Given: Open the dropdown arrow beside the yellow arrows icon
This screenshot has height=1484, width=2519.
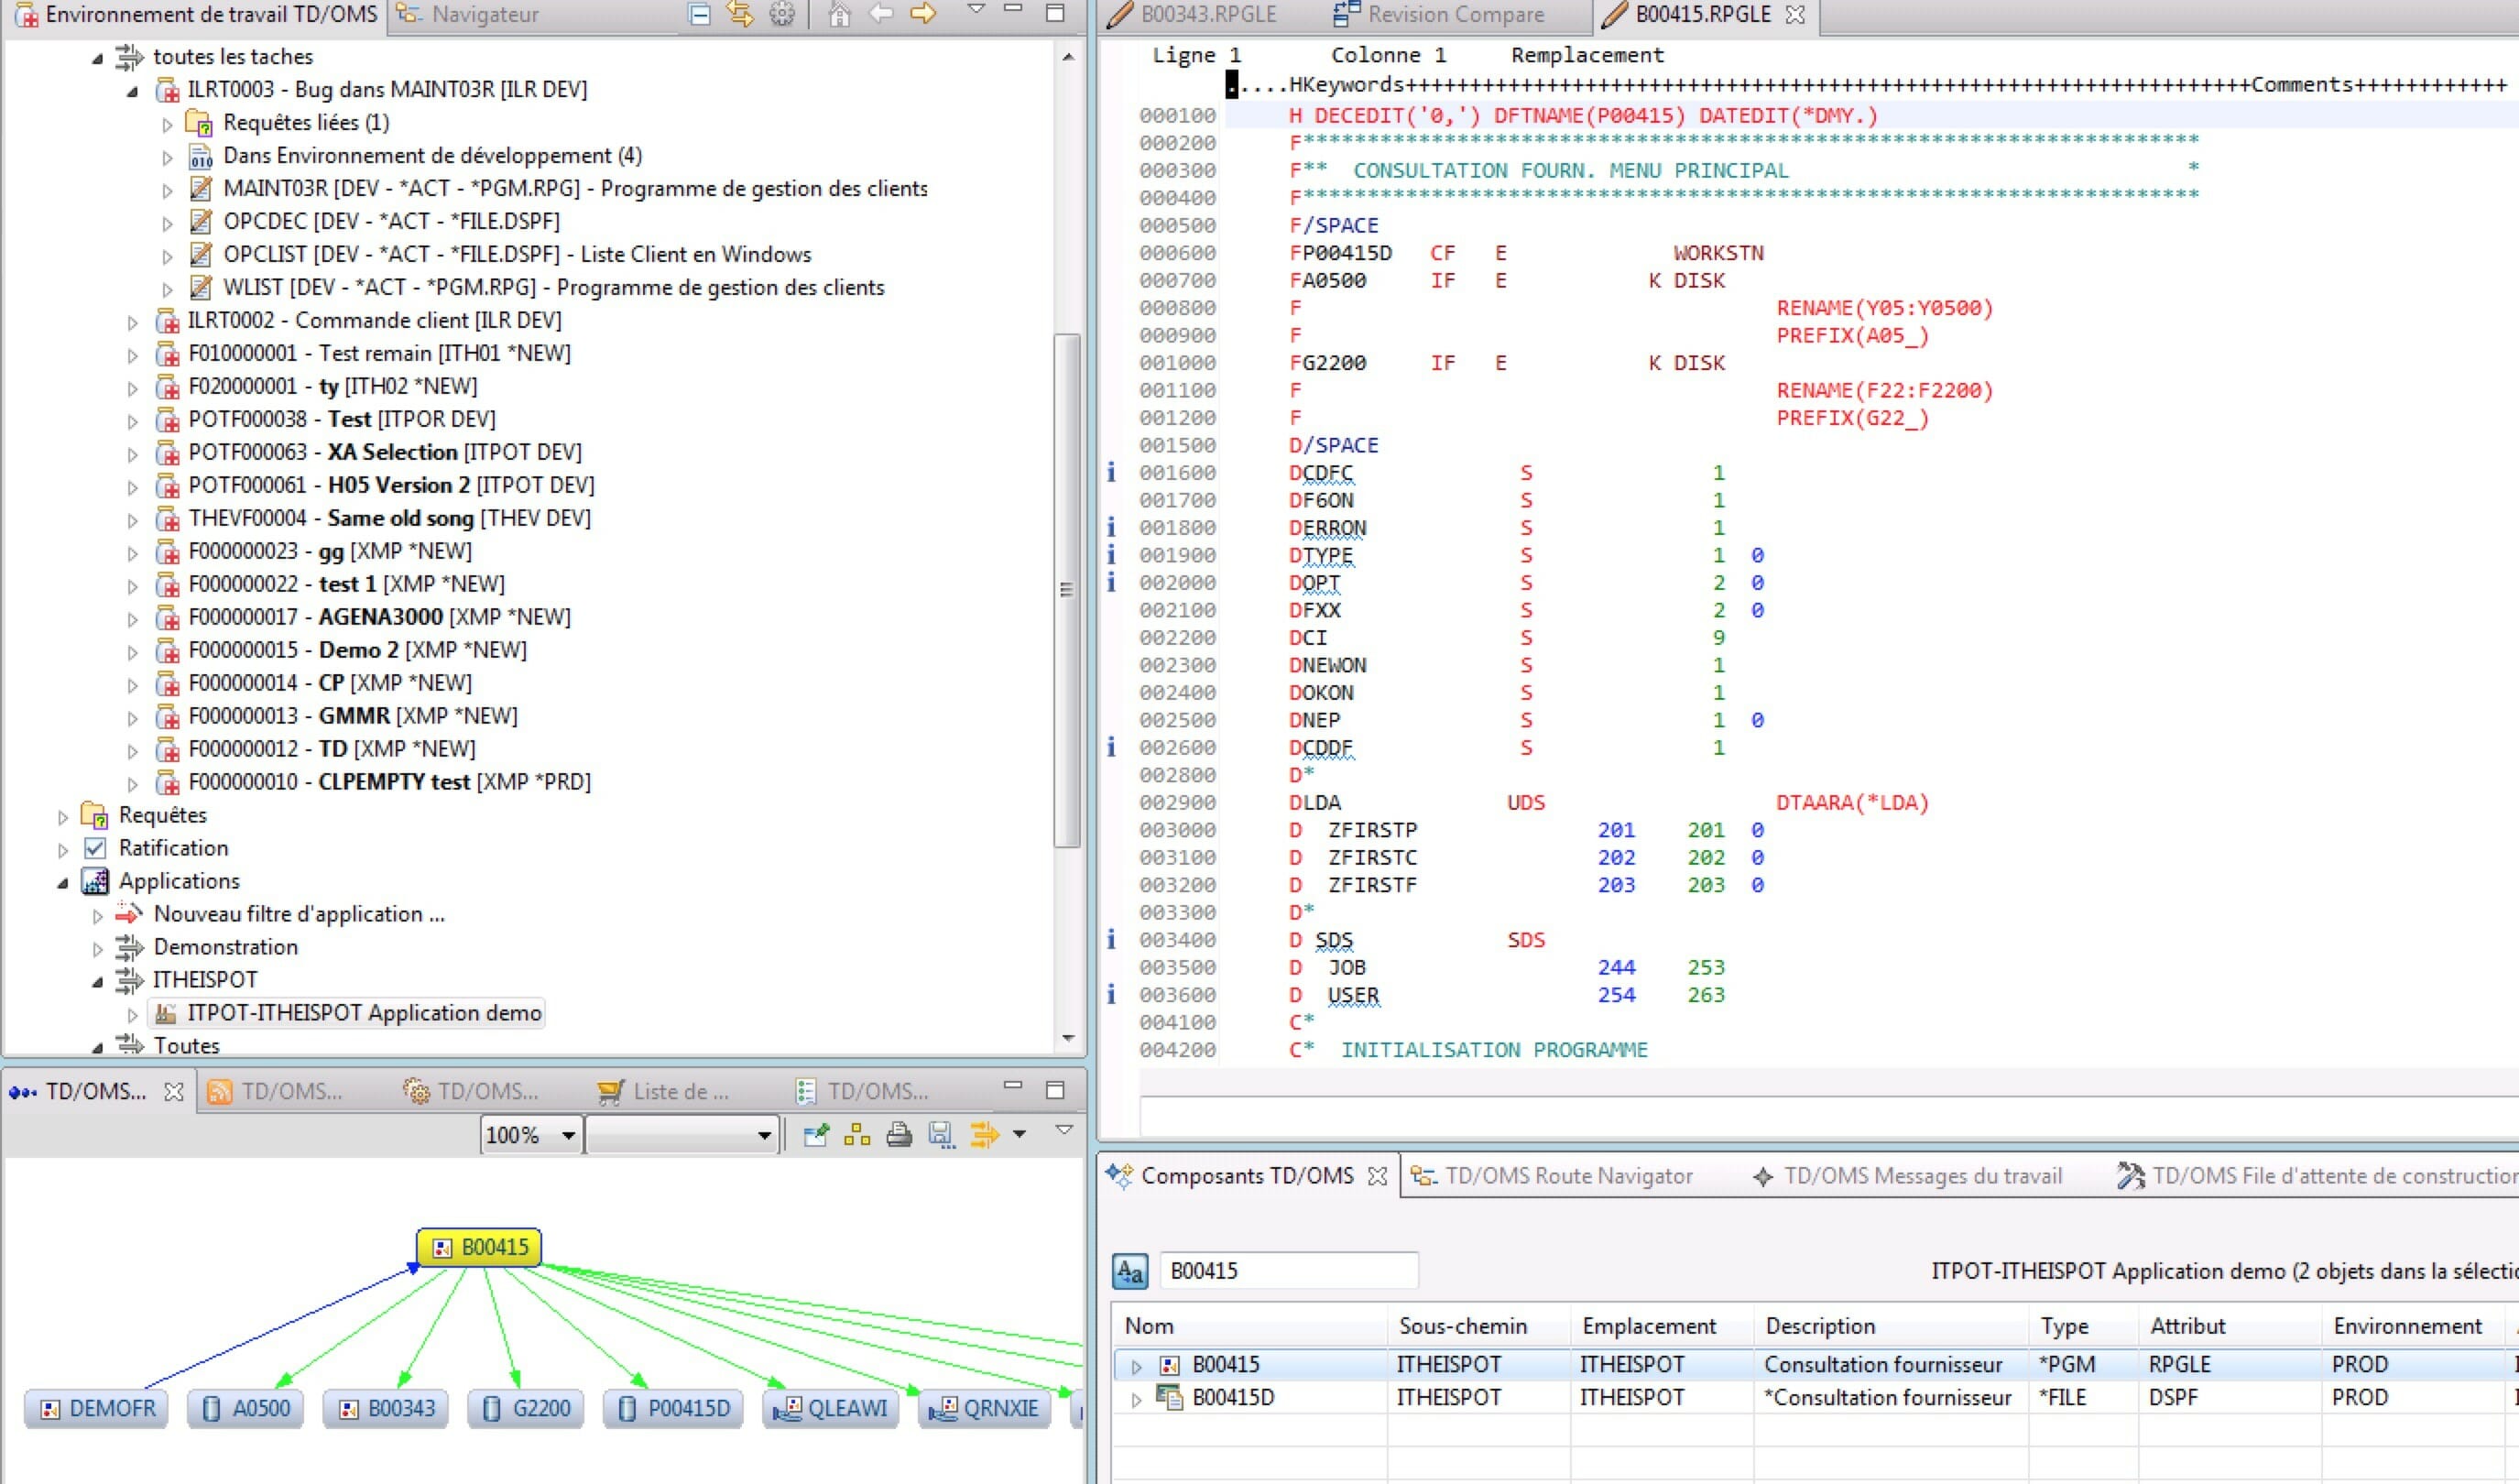Looking at the screenshot, I should [x=1019, y=1134].
